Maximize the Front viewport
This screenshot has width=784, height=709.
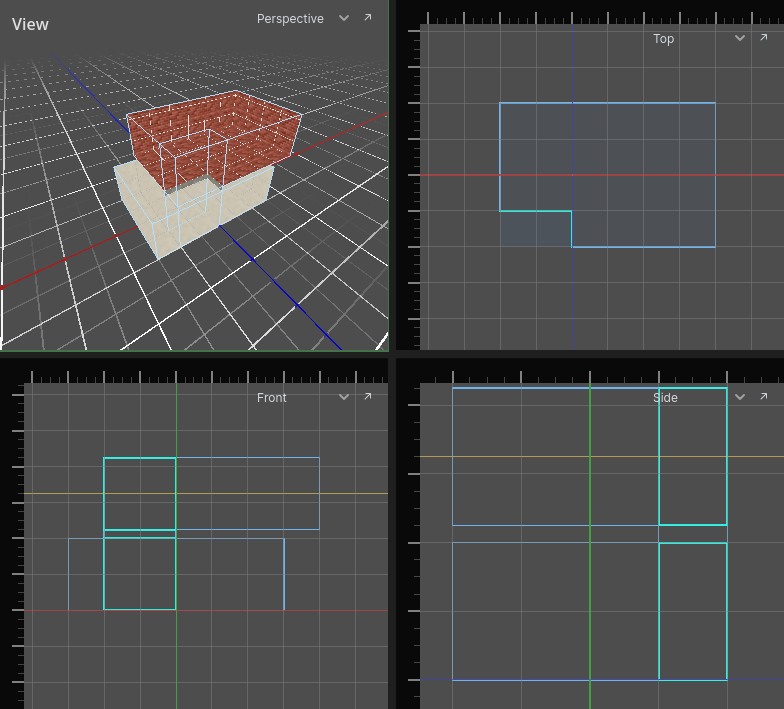[368, 396]
